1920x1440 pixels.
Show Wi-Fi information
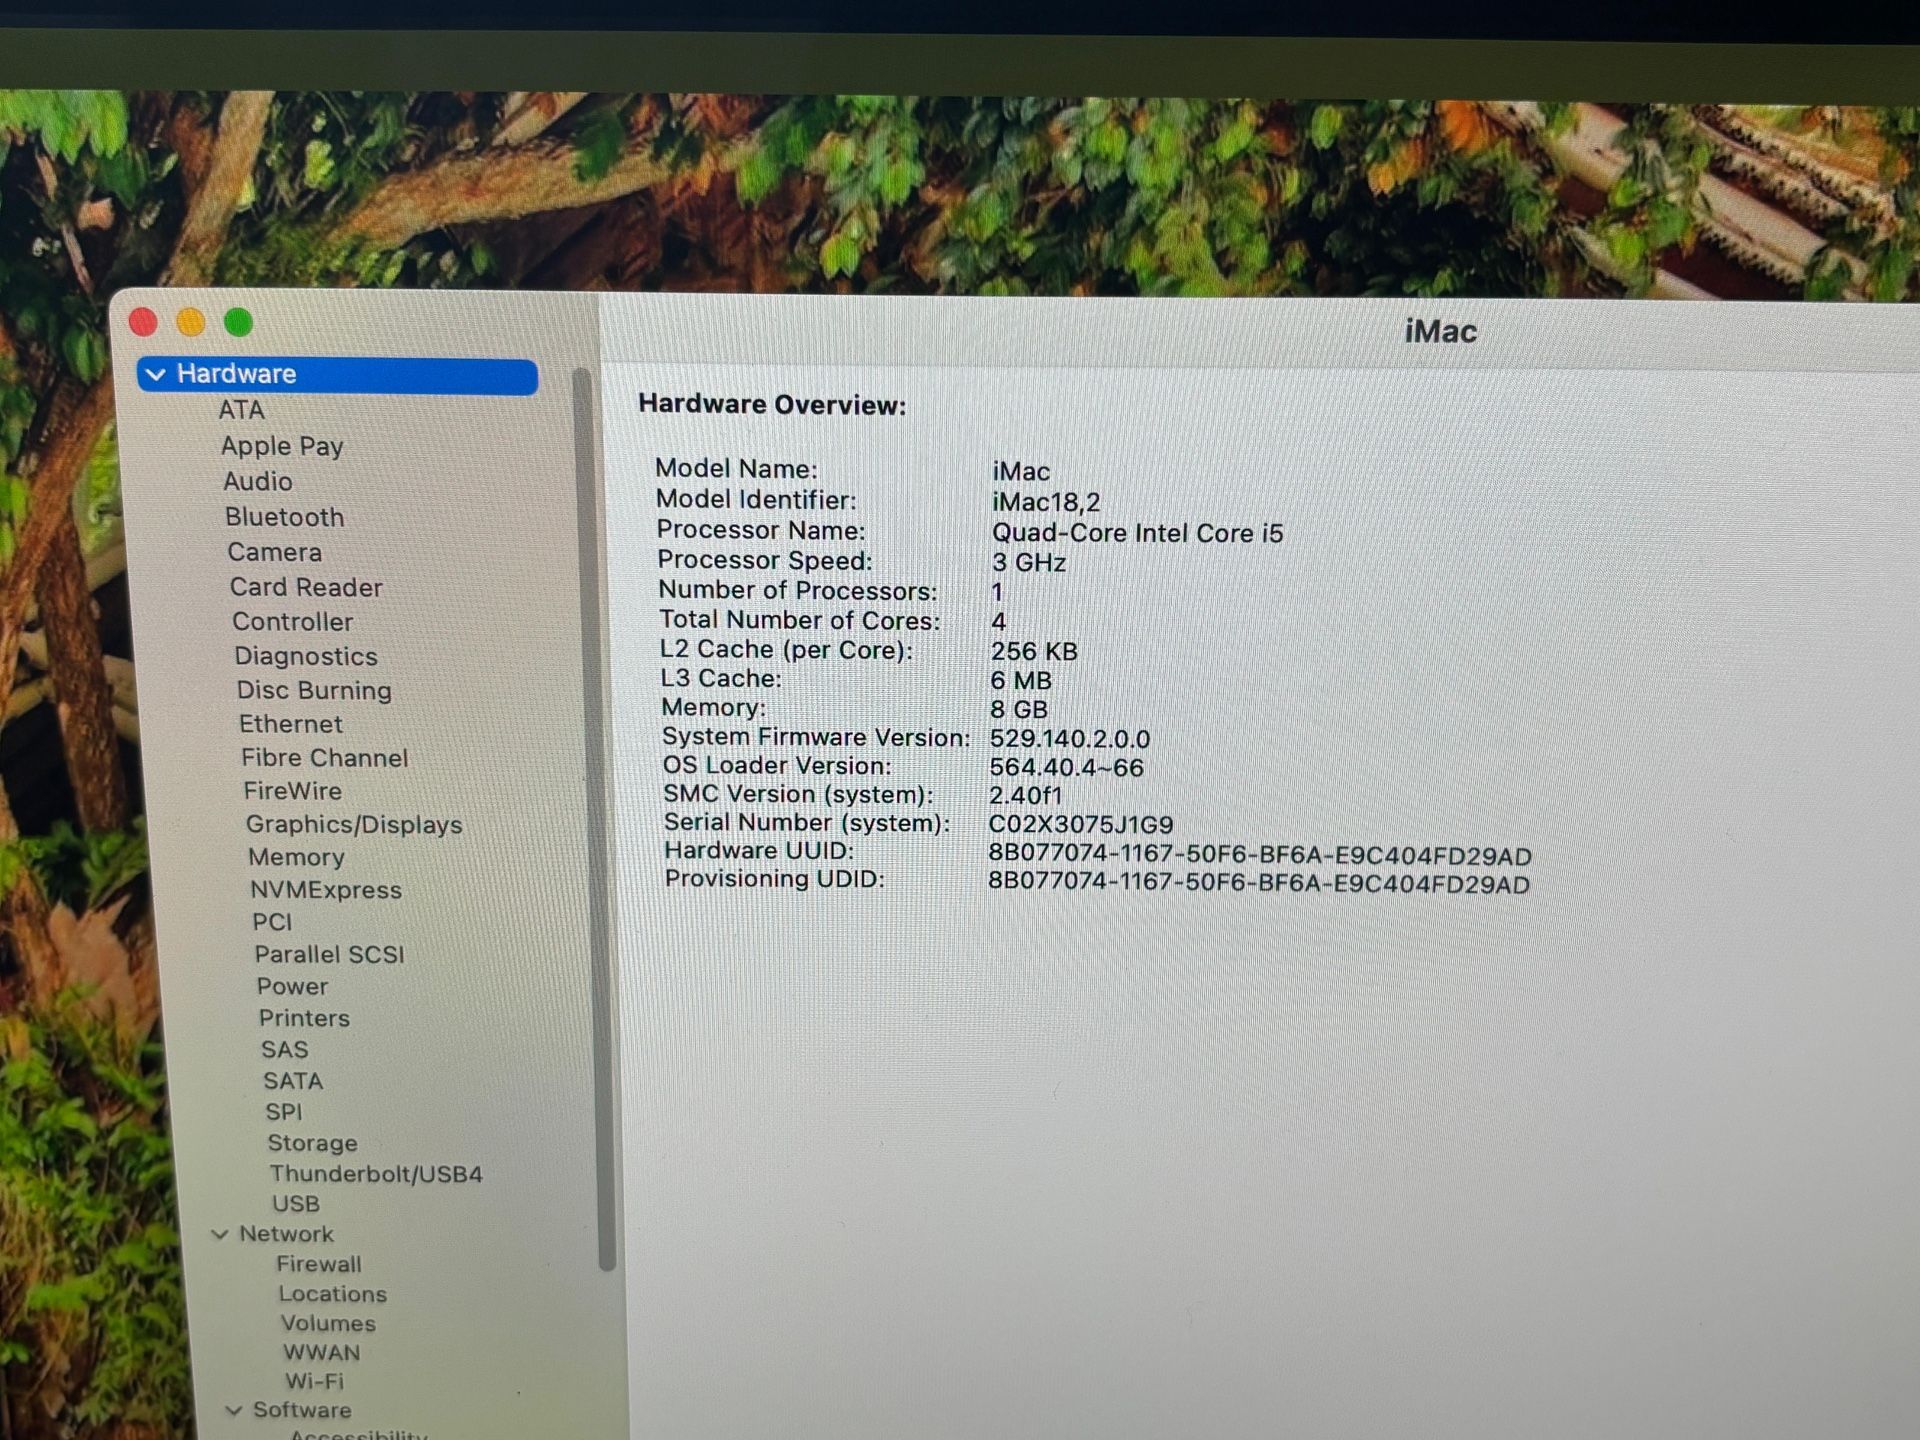tap(315, 1381)
